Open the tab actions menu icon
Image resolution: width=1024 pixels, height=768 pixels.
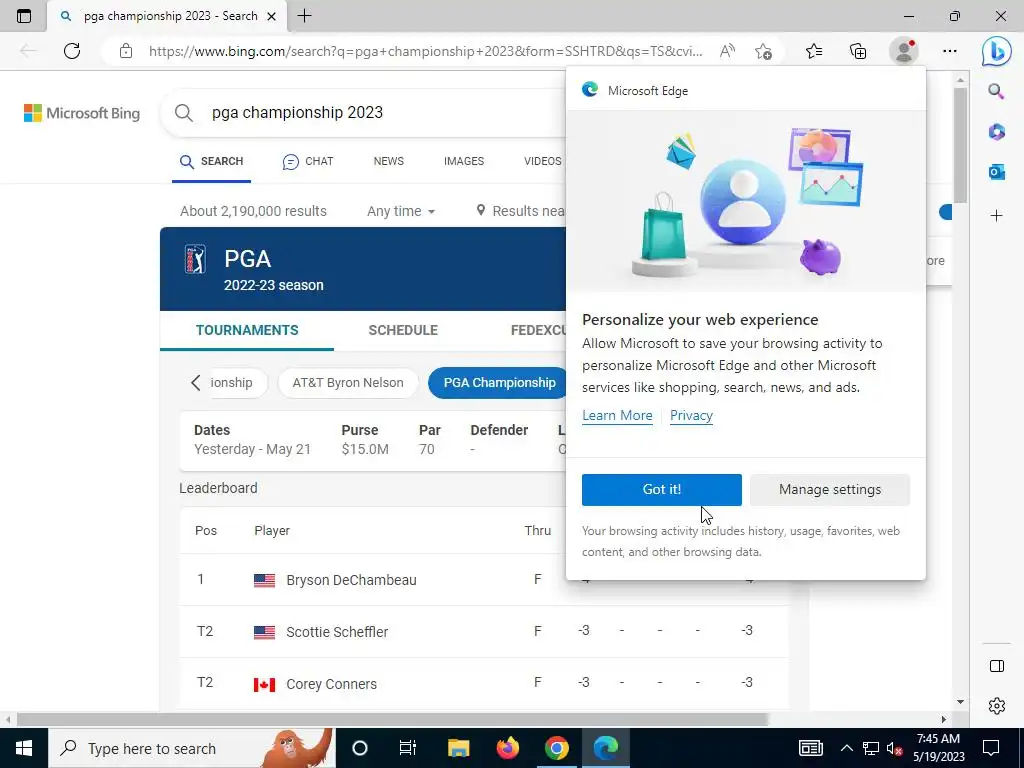pyautogui.click(x=24, y=16)
